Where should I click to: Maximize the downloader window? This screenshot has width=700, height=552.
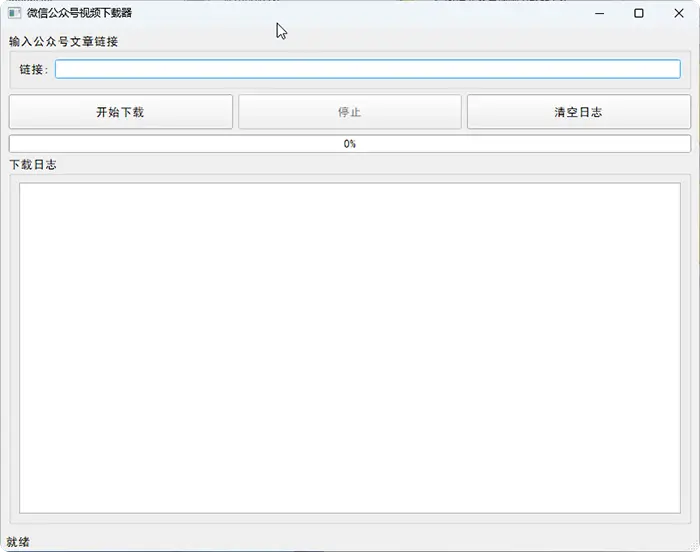[639, 13]
